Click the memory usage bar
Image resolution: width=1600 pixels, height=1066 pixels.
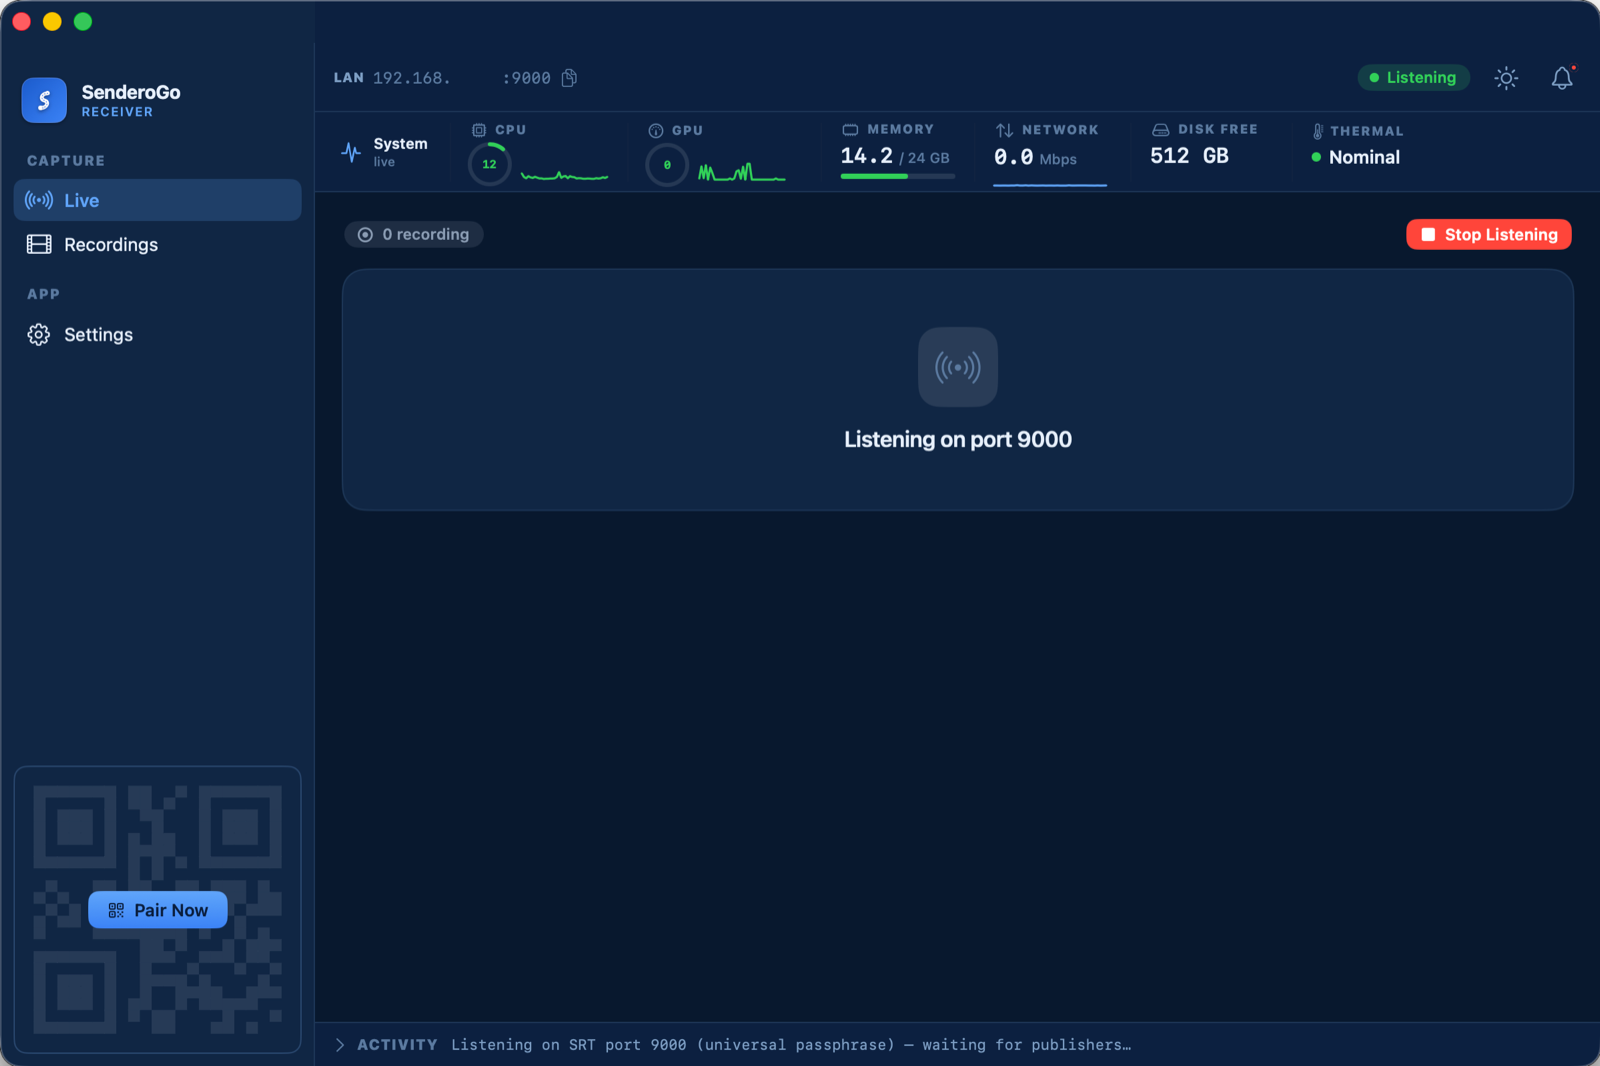tap(898, 177)
